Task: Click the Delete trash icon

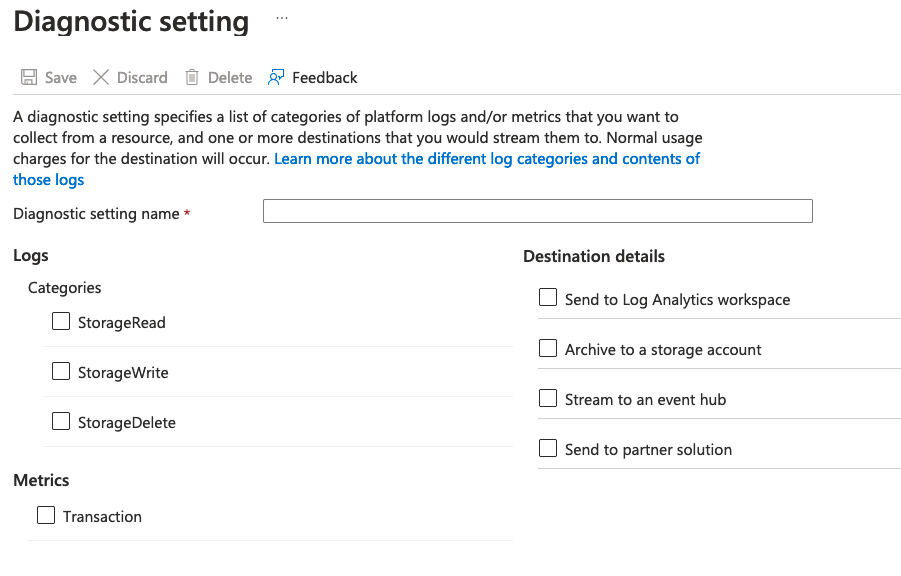Action: pos(190,77)
